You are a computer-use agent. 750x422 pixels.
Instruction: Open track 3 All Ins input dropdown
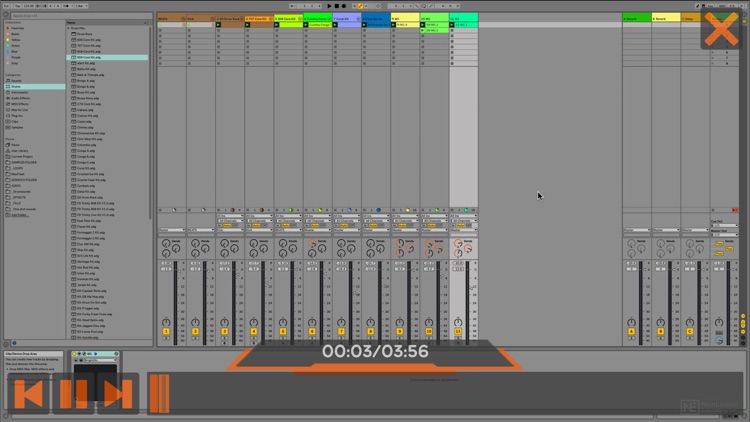(230, 216)
